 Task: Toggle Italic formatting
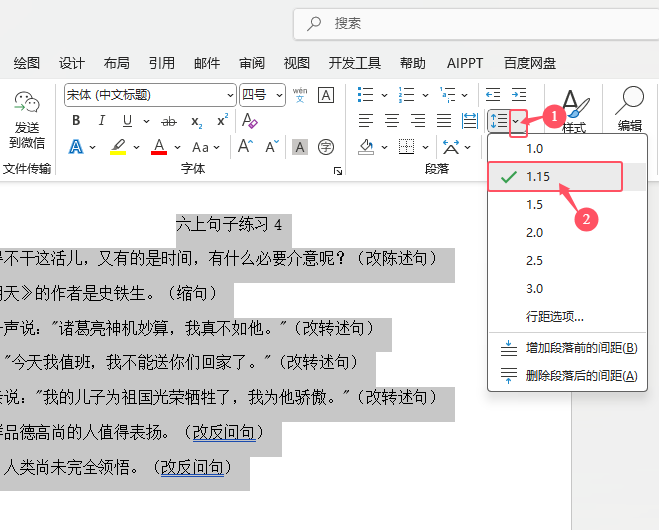click(x=101, y=121)
